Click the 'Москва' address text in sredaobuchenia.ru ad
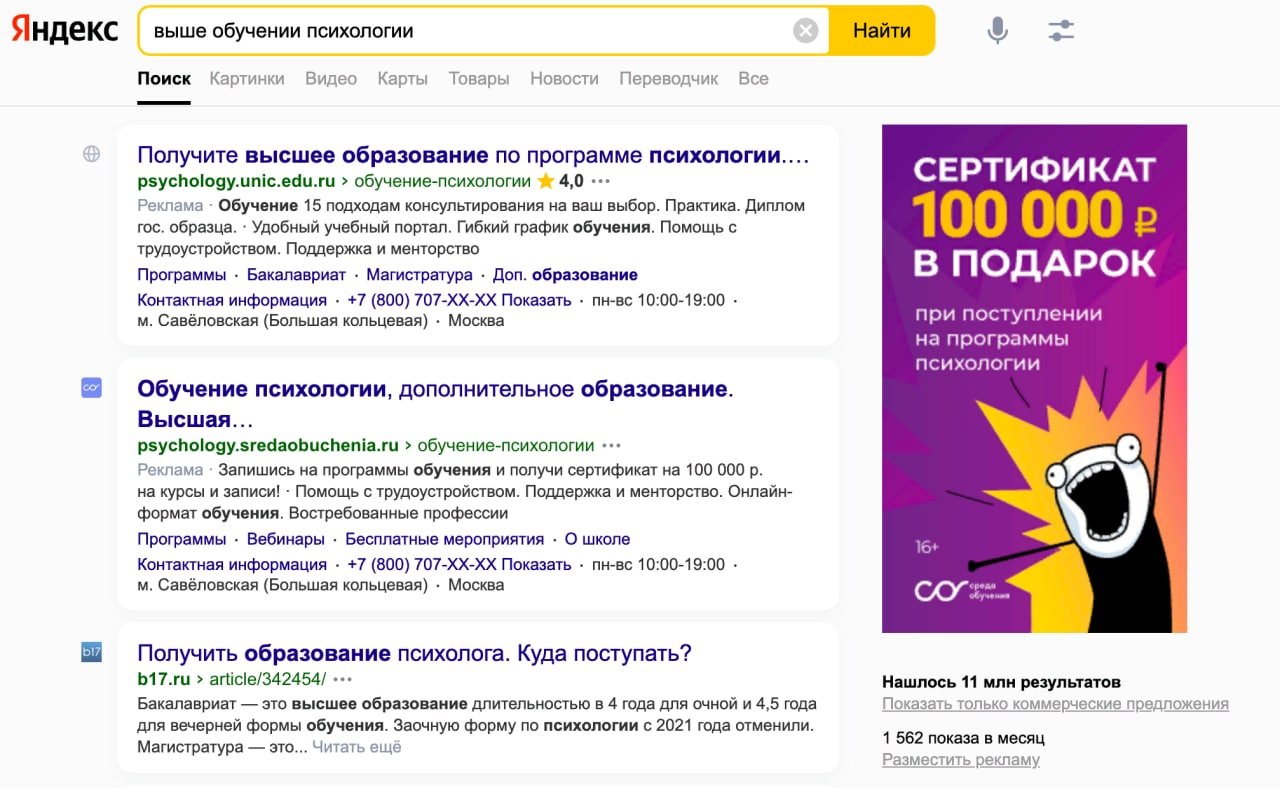 pyautogui.click(x=476, y=585)
